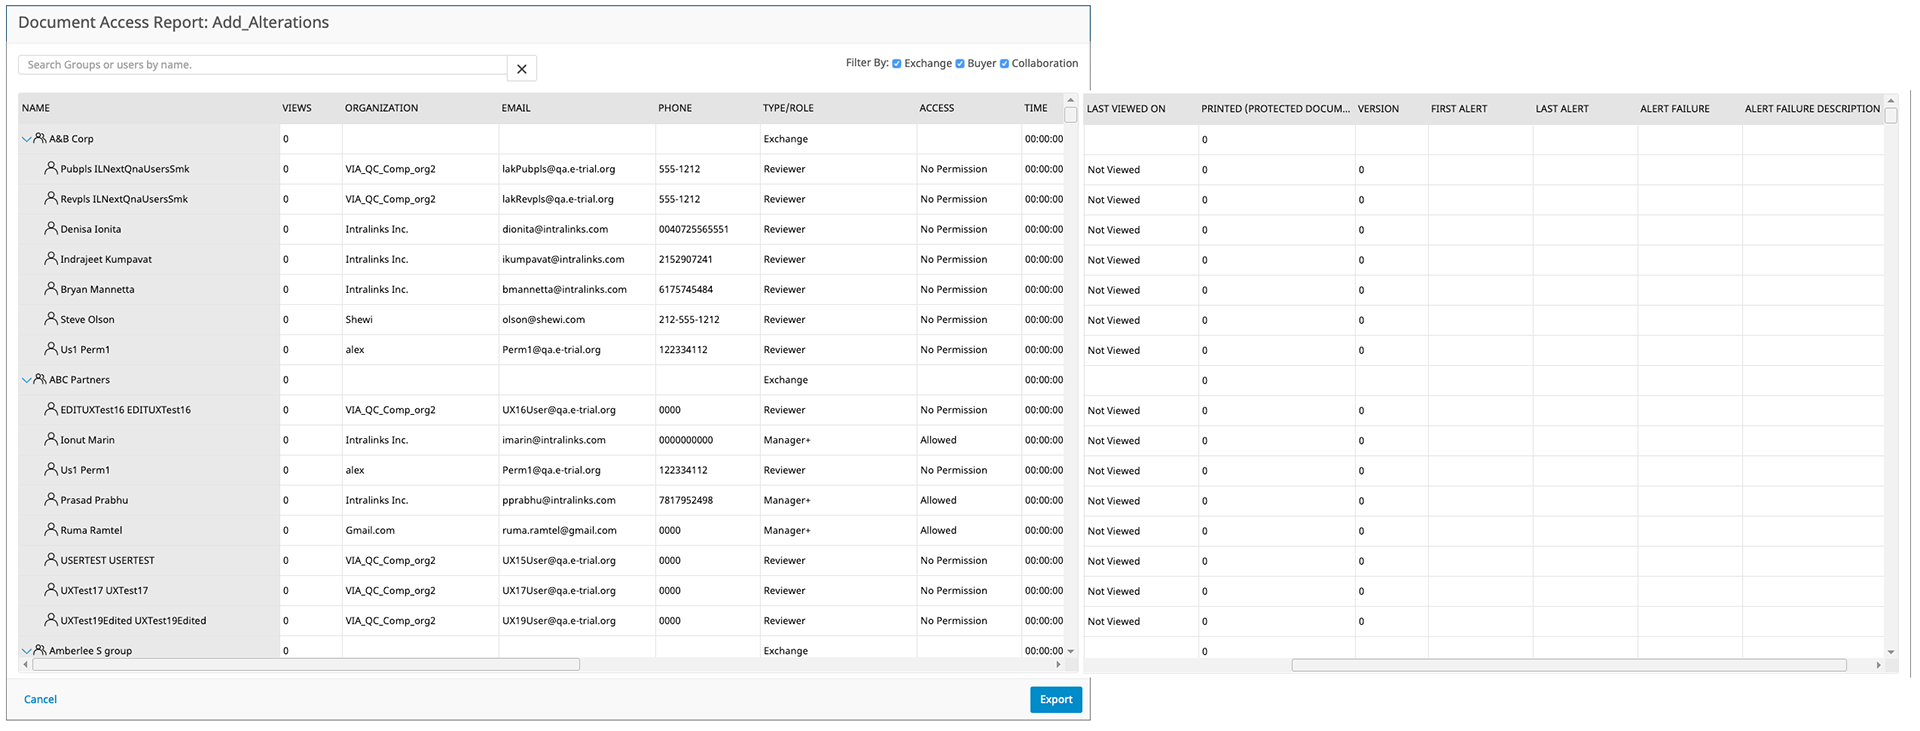Click the ABC Partners group icon
This screenshot has height=731, width=1920.
point(40,380)
